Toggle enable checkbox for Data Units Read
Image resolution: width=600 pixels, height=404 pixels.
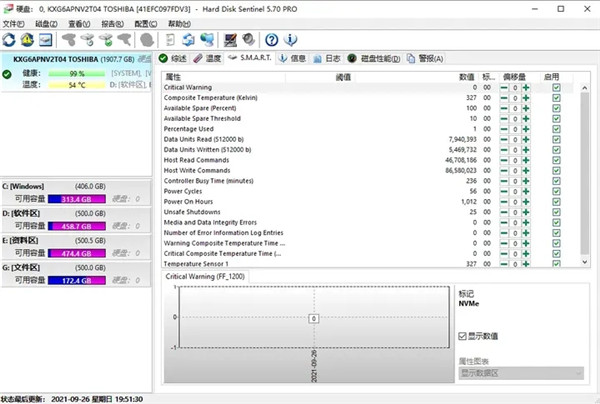(556, 139)
